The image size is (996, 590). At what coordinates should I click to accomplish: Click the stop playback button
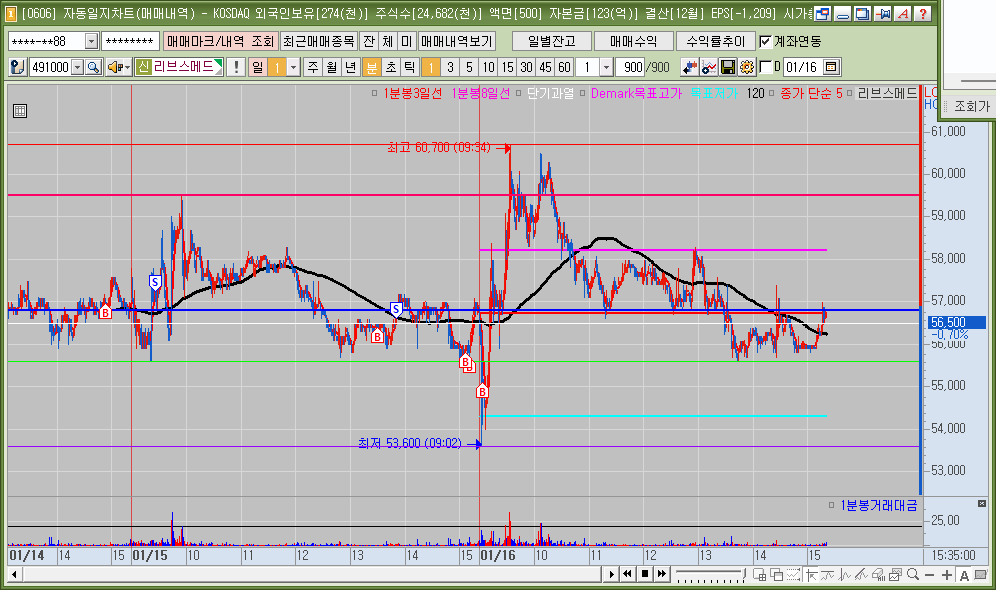tap(645, 574)
